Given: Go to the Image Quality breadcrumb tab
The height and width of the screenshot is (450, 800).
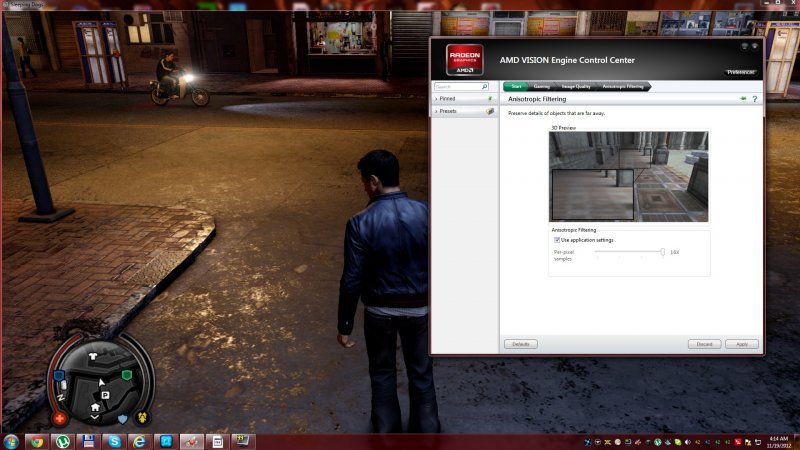Looking at the screenshot, I should click(x=576, y=86).
